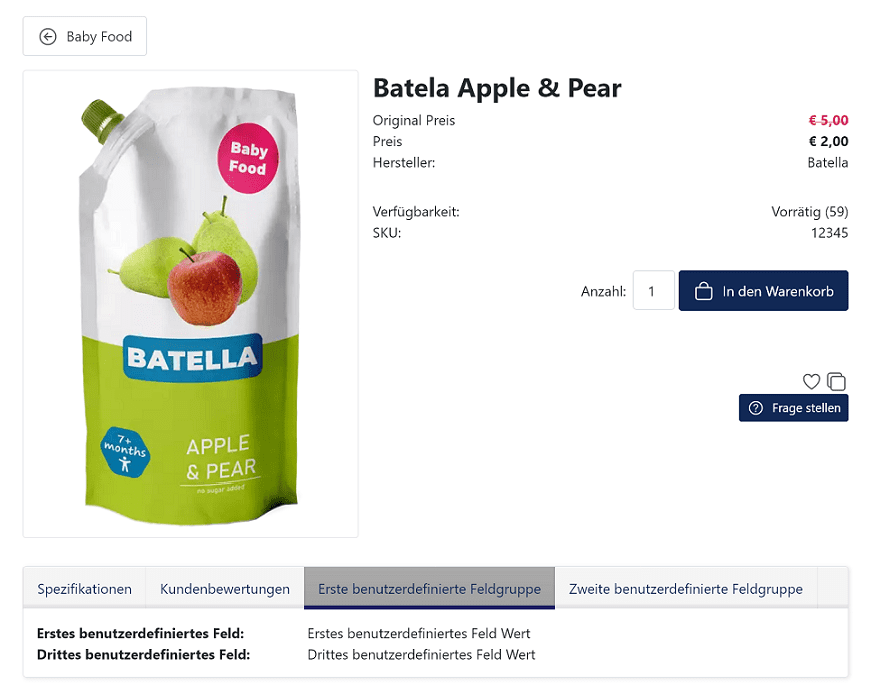Click the SKU number 12345
The image size is (871, 694).
[829, 233]
